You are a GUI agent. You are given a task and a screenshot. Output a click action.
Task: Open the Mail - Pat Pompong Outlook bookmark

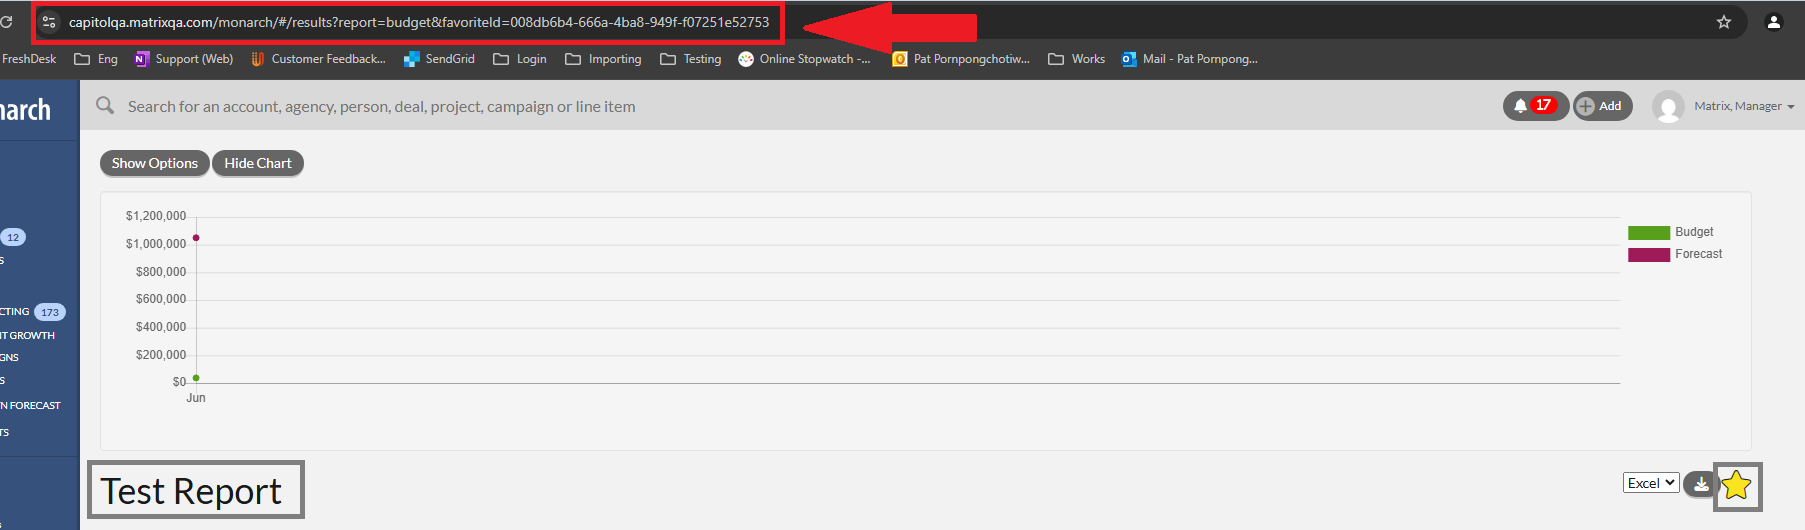pyautogui.click(x=1189, y=59)
